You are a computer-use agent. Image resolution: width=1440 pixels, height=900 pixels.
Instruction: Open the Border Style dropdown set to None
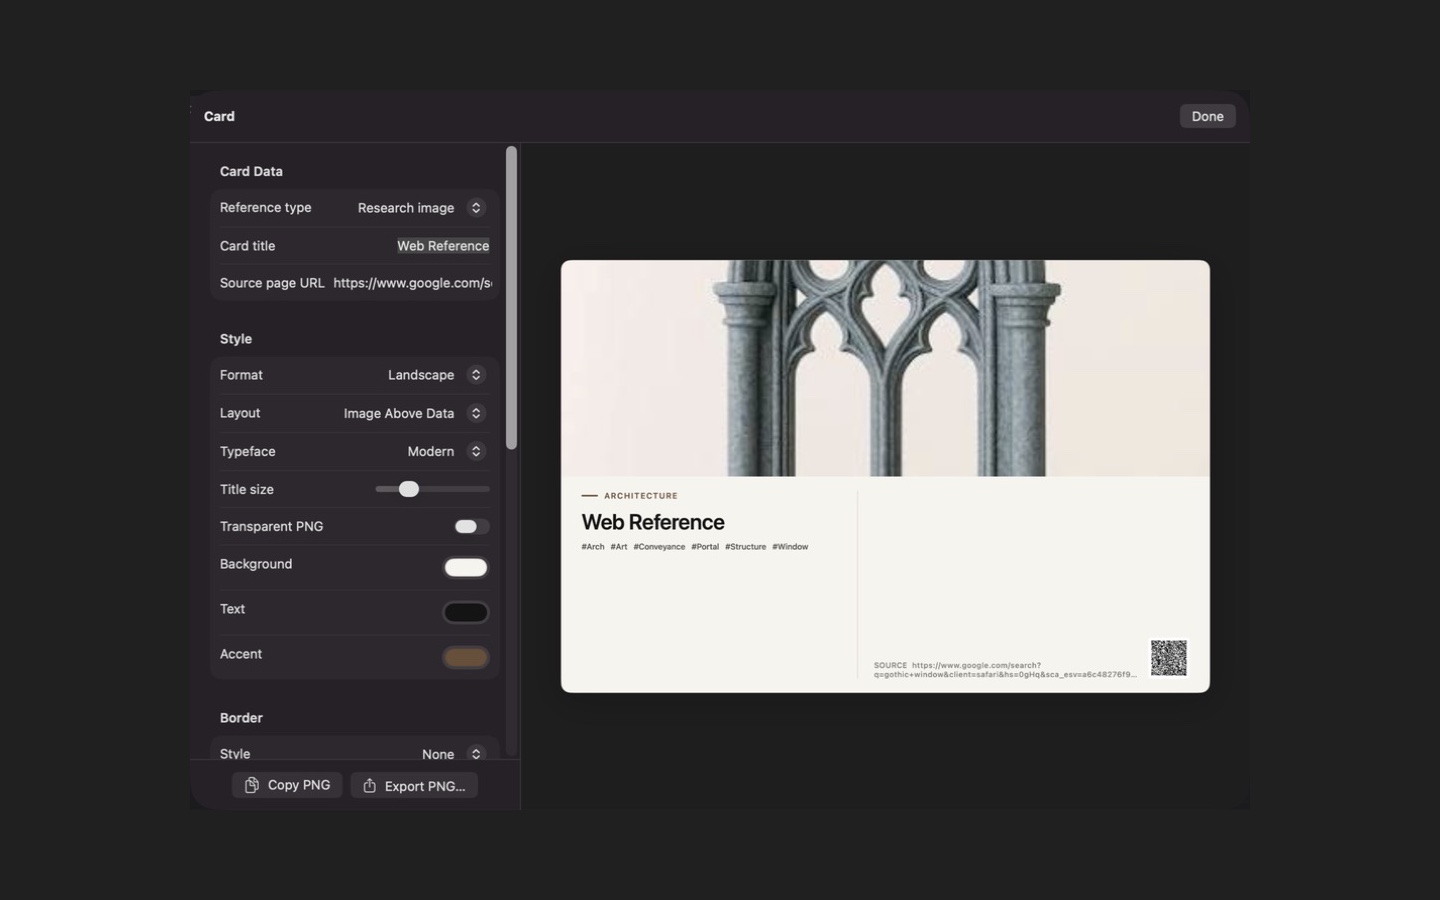(452, 754)
